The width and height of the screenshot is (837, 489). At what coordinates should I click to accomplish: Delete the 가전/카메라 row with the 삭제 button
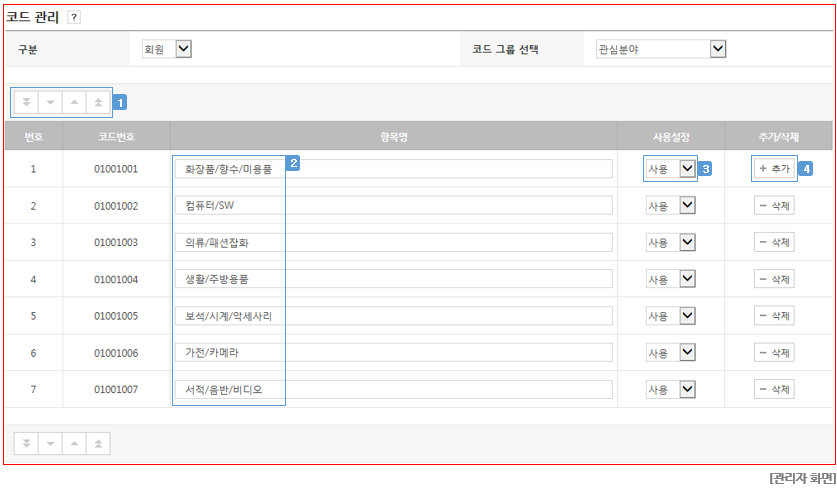pos(774,353)
